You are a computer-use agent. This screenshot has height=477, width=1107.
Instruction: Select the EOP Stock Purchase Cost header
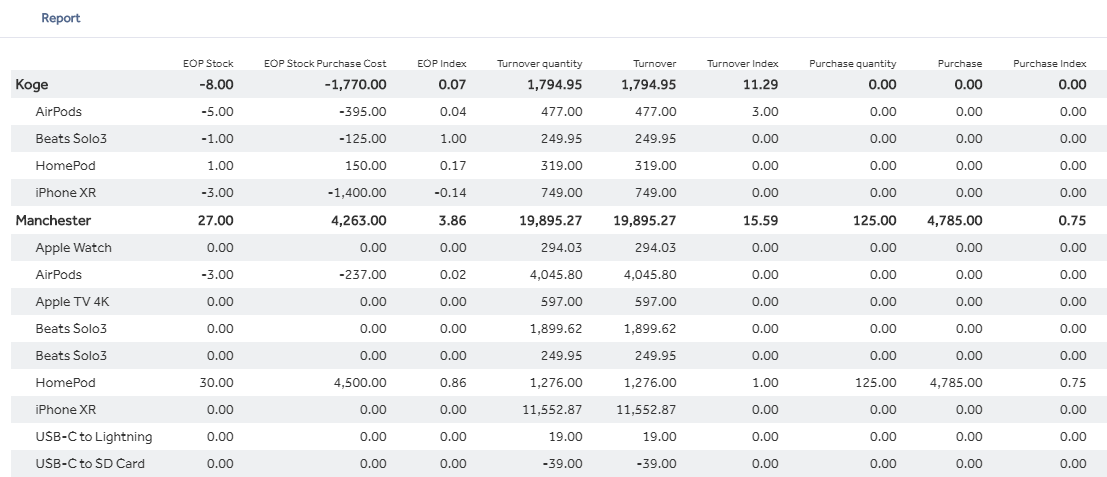click(325, 64)
